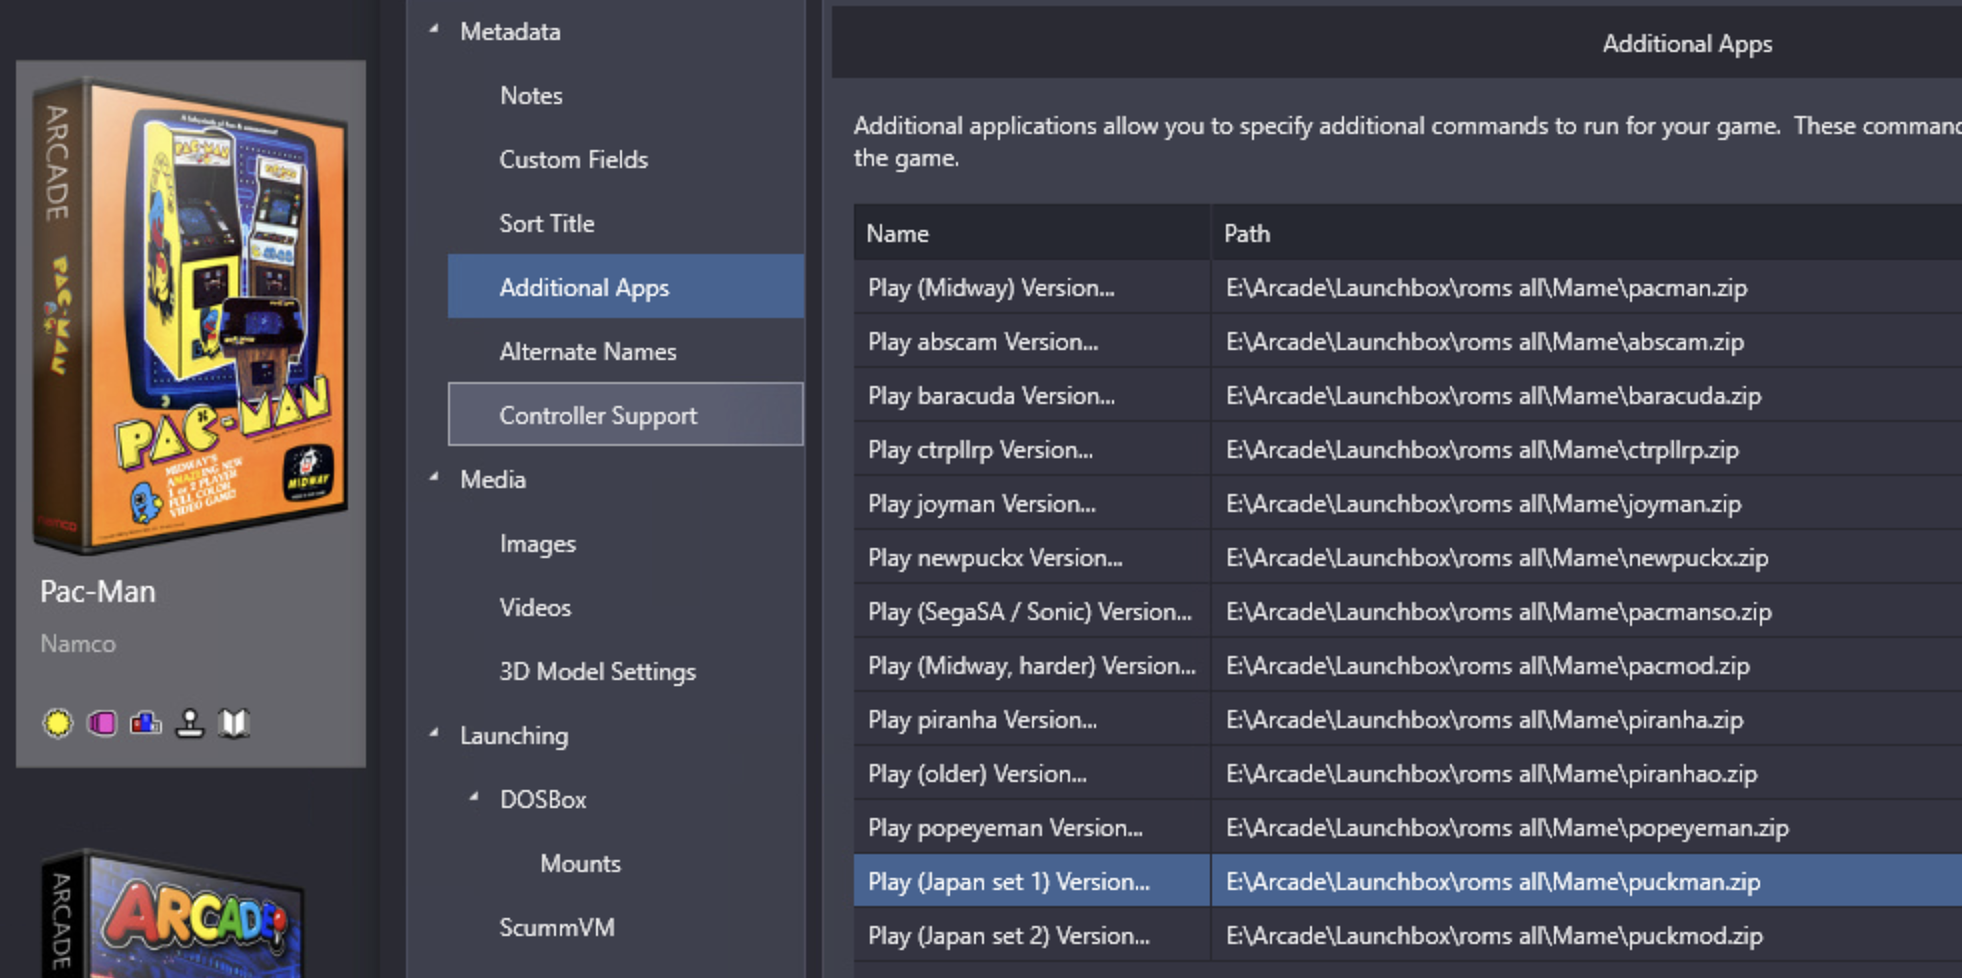Open the Alternate Names page
The height and width of the screenshot is (978, 1962).
(588, 352)
